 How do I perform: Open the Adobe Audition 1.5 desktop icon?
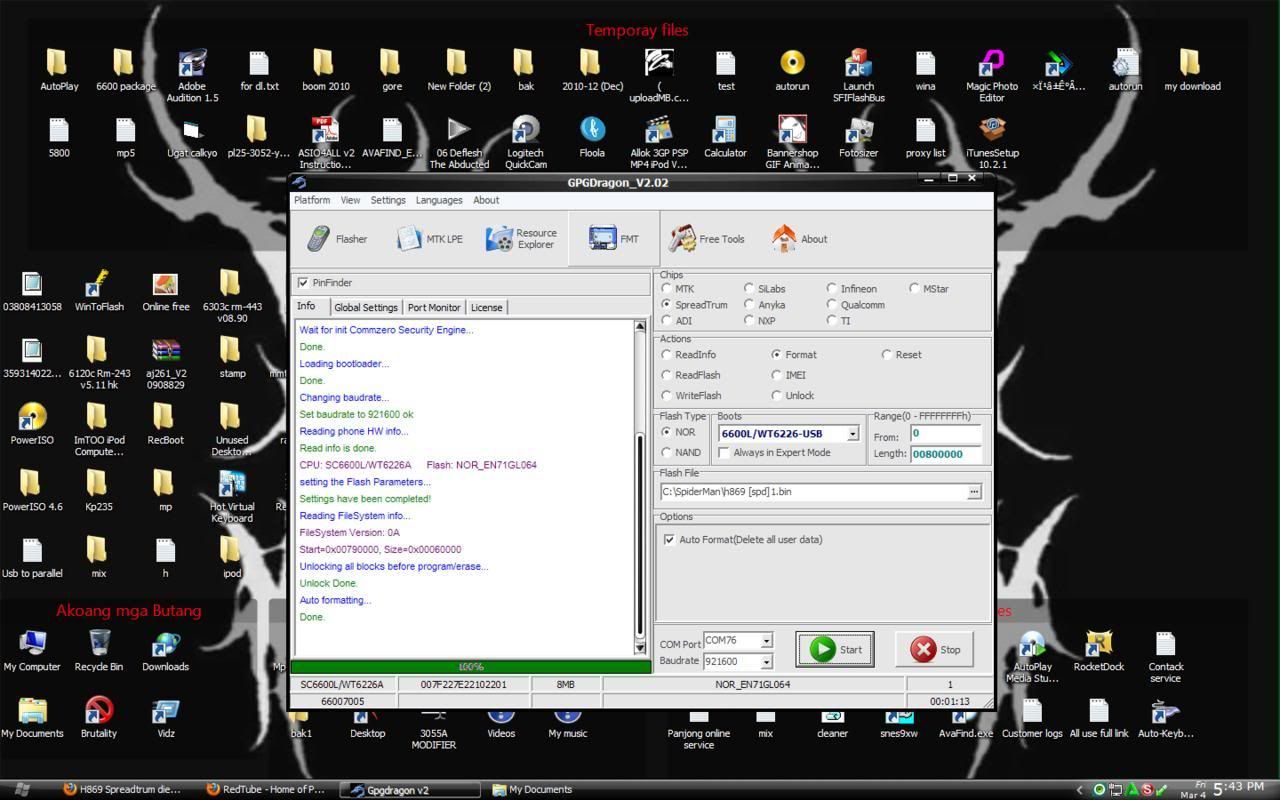pyautogui.click(x=192, y=76)
